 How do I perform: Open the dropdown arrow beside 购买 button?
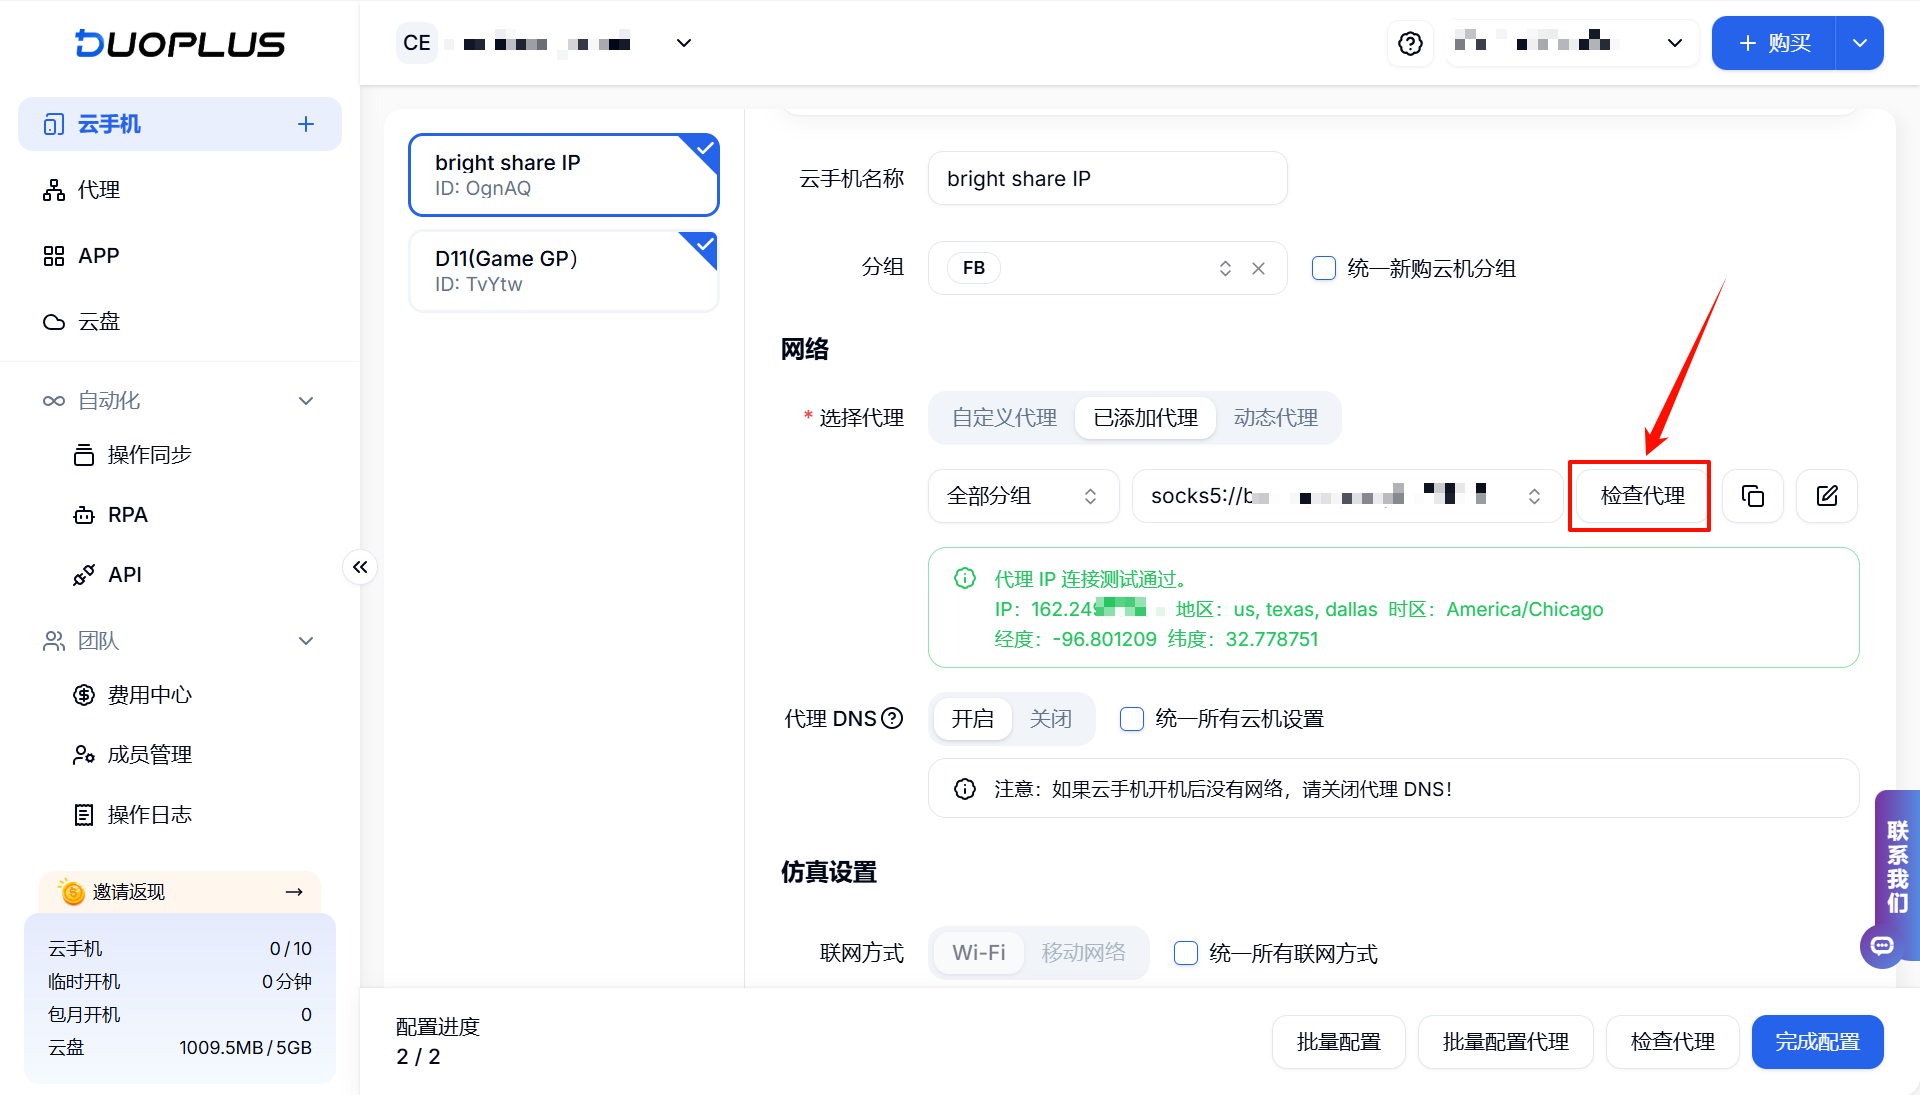pos(1860,43)
